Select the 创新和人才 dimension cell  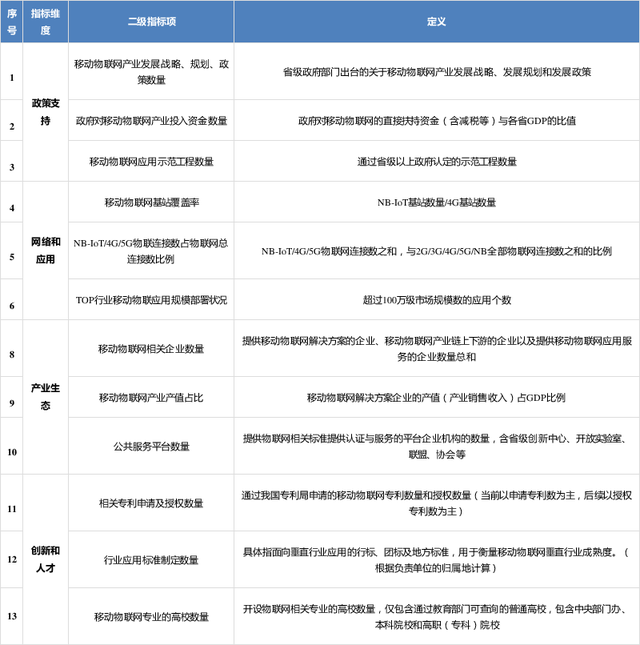click(x=45, y=558)
